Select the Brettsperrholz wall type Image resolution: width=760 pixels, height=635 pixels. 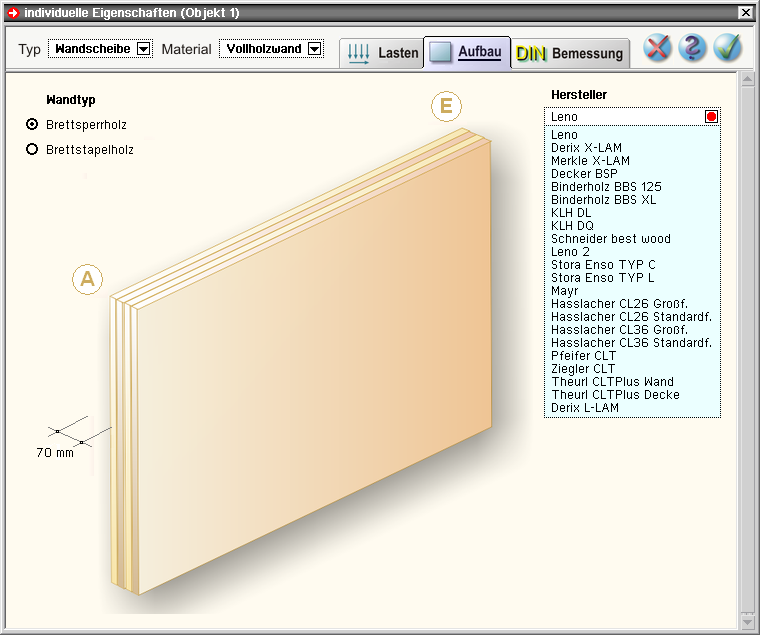pos(32,125)
